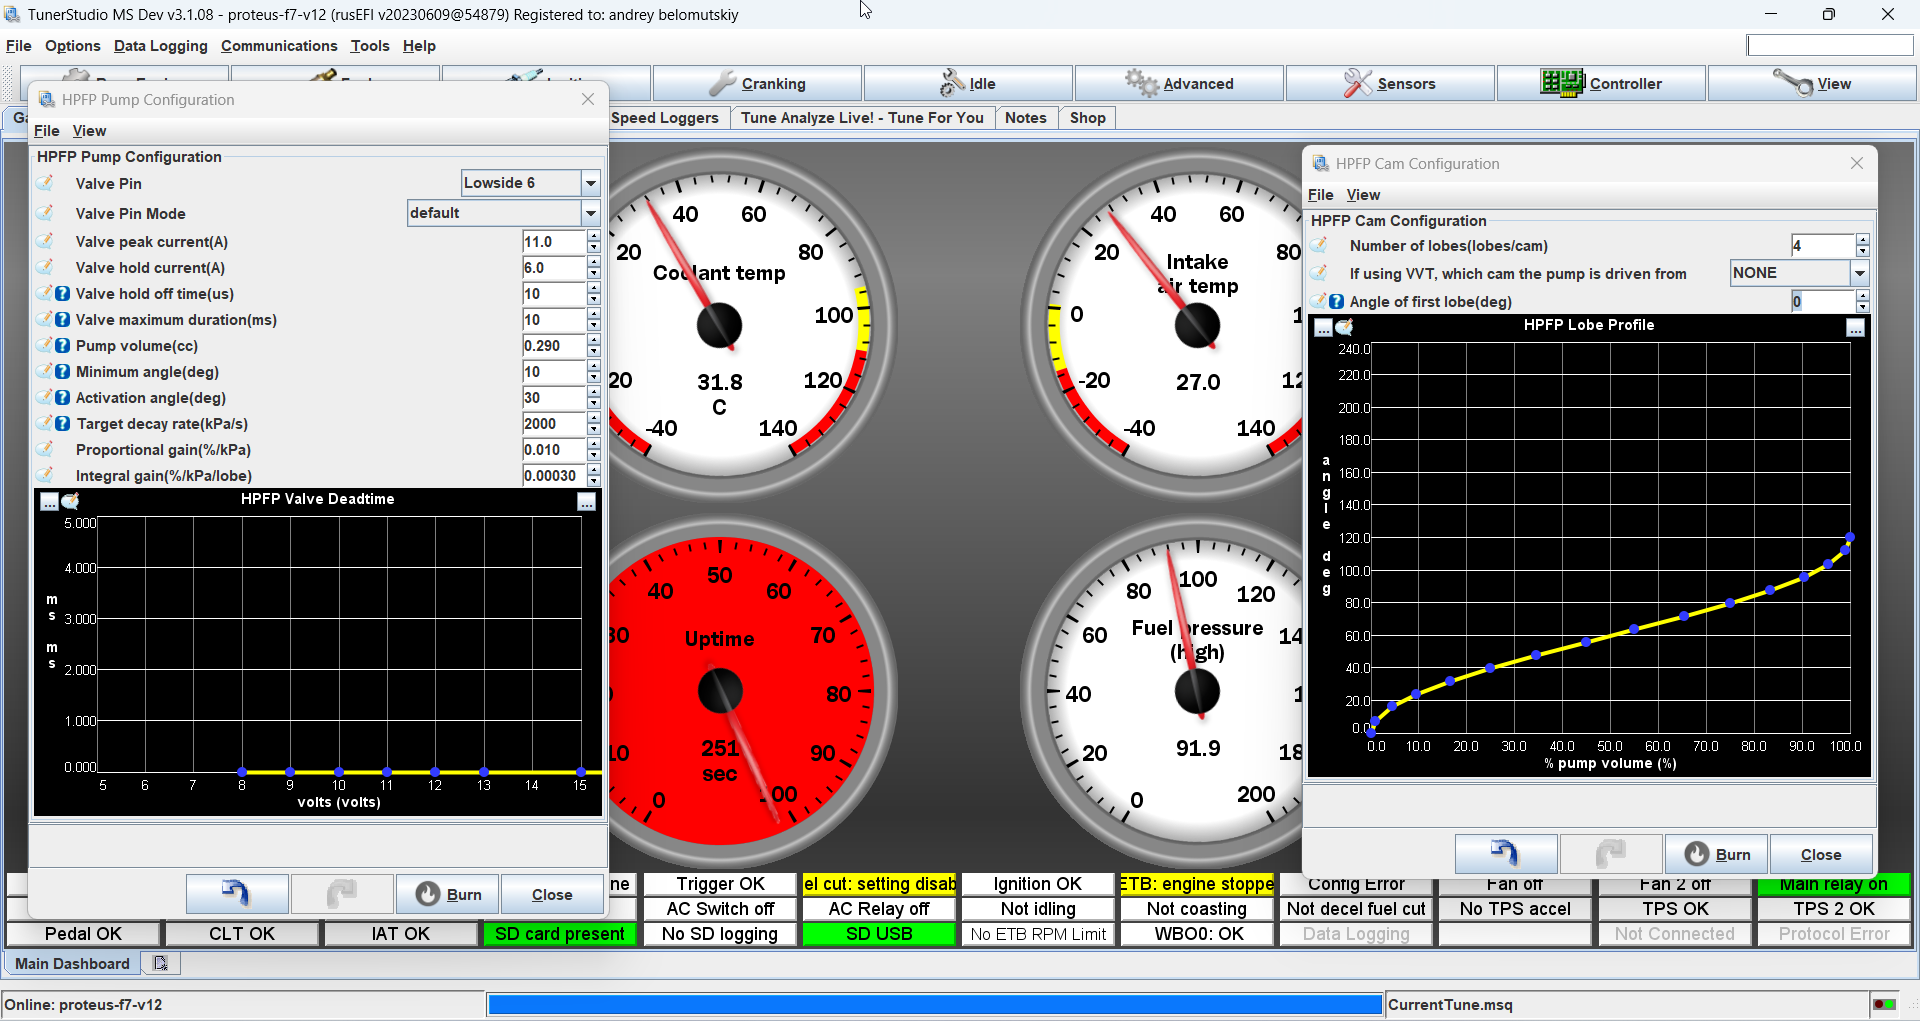Click dashboard icon next to Main Dashboard tab

tap(160, 963)
